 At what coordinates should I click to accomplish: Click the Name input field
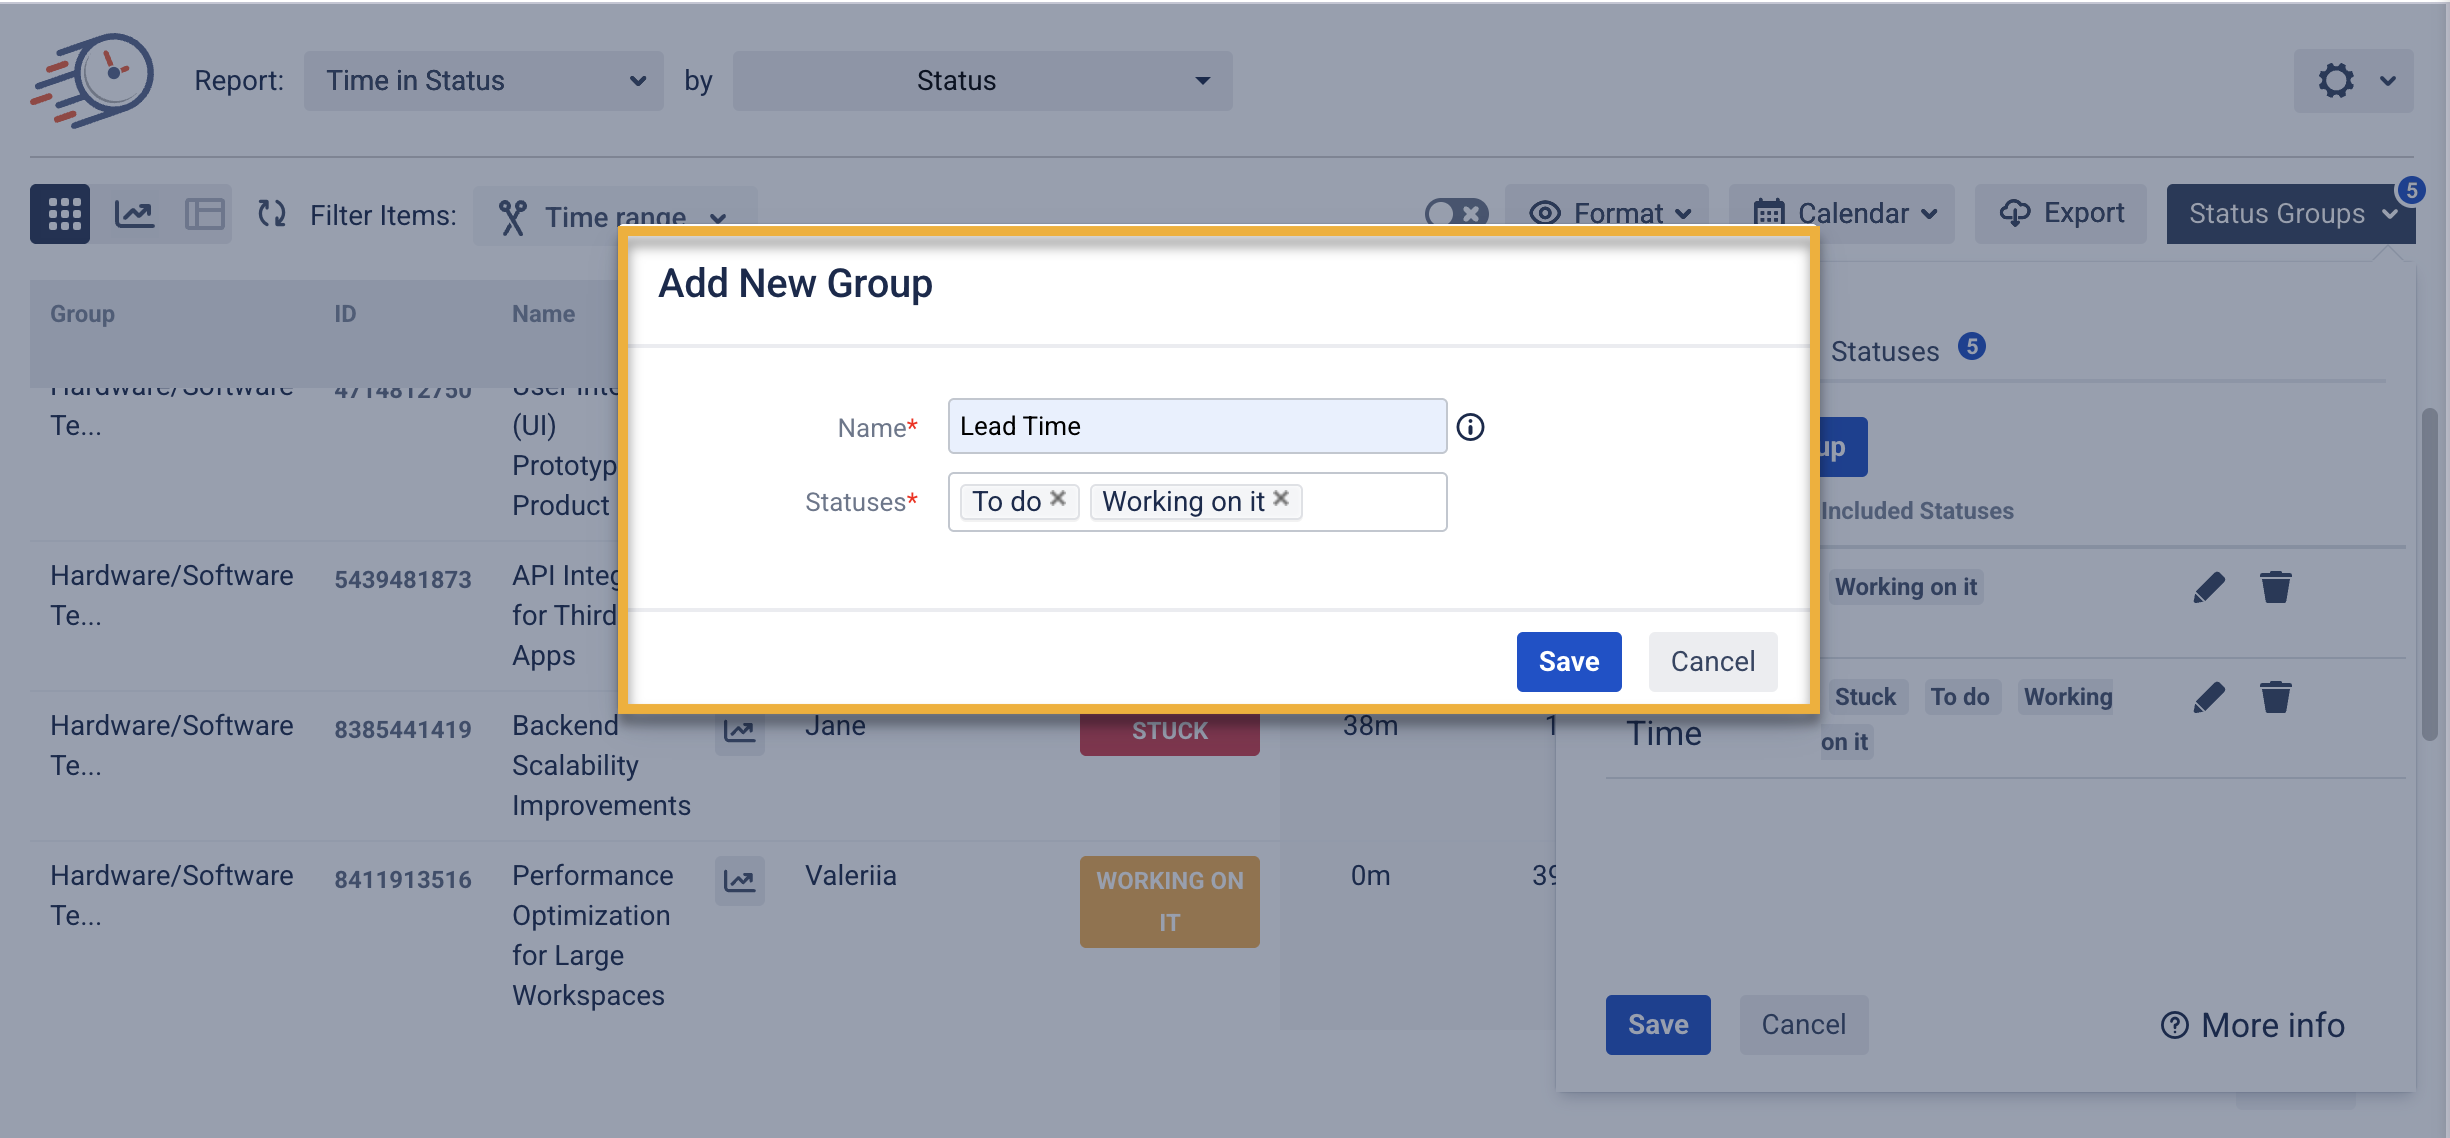point(1196,426)
